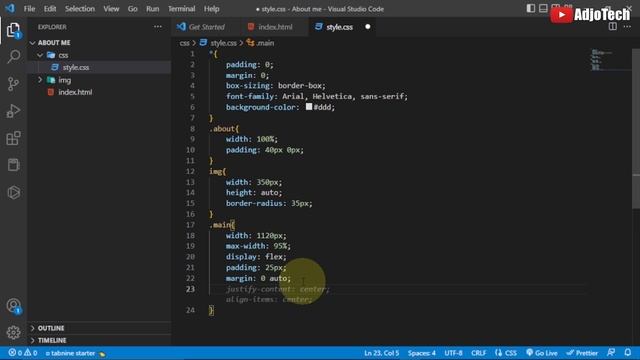Open the Edit menu
This screenshot has height=360, width=640.
click(50, 9)
